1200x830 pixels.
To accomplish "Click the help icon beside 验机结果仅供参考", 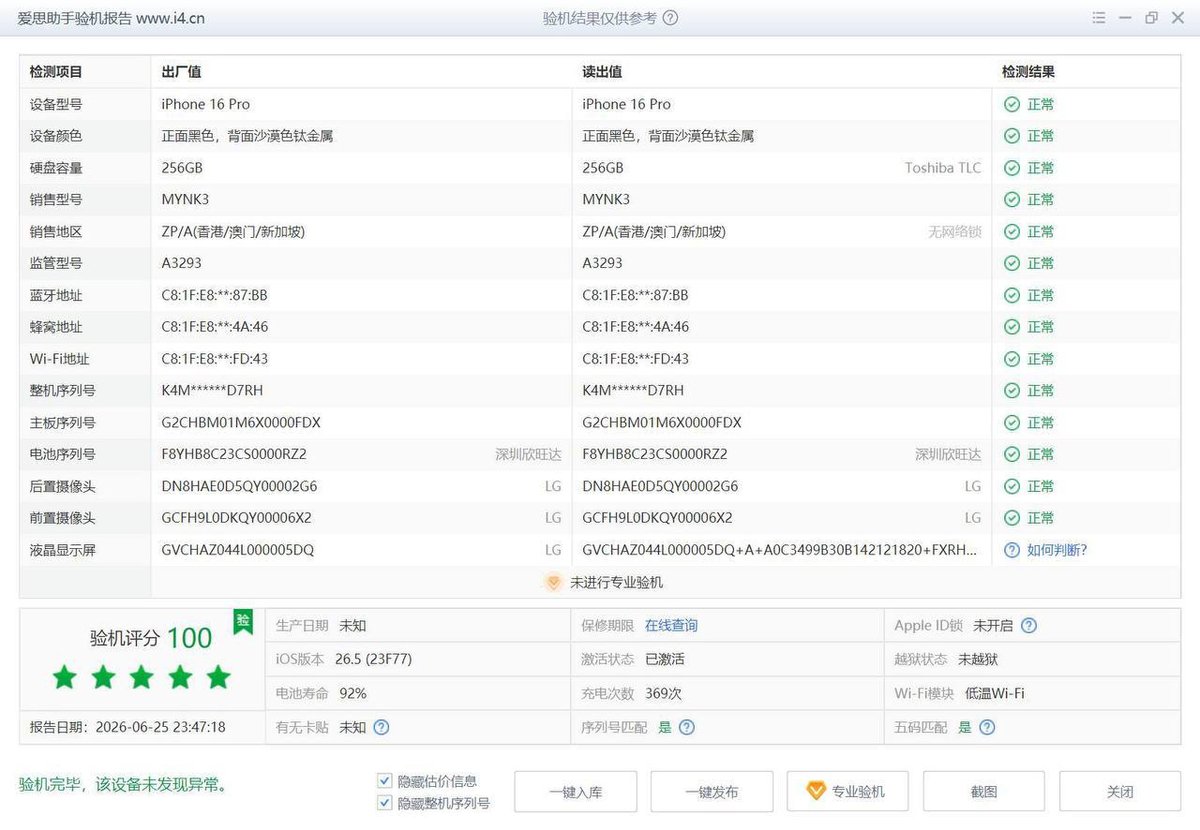I will 670,18.
